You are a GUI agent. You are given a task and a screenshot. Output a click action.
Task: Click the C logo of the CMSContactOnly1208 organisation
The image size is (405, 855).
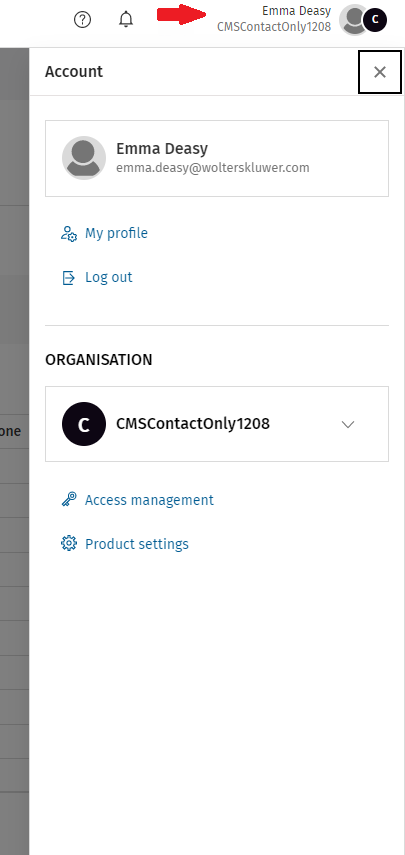tap(84, 424)
